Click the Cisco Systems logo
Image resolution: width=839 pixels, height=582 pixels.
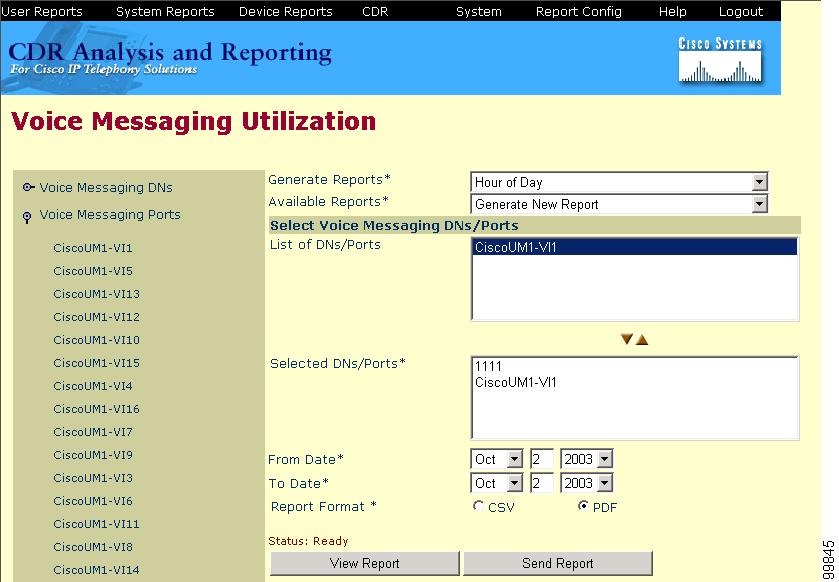coord(720,59)
